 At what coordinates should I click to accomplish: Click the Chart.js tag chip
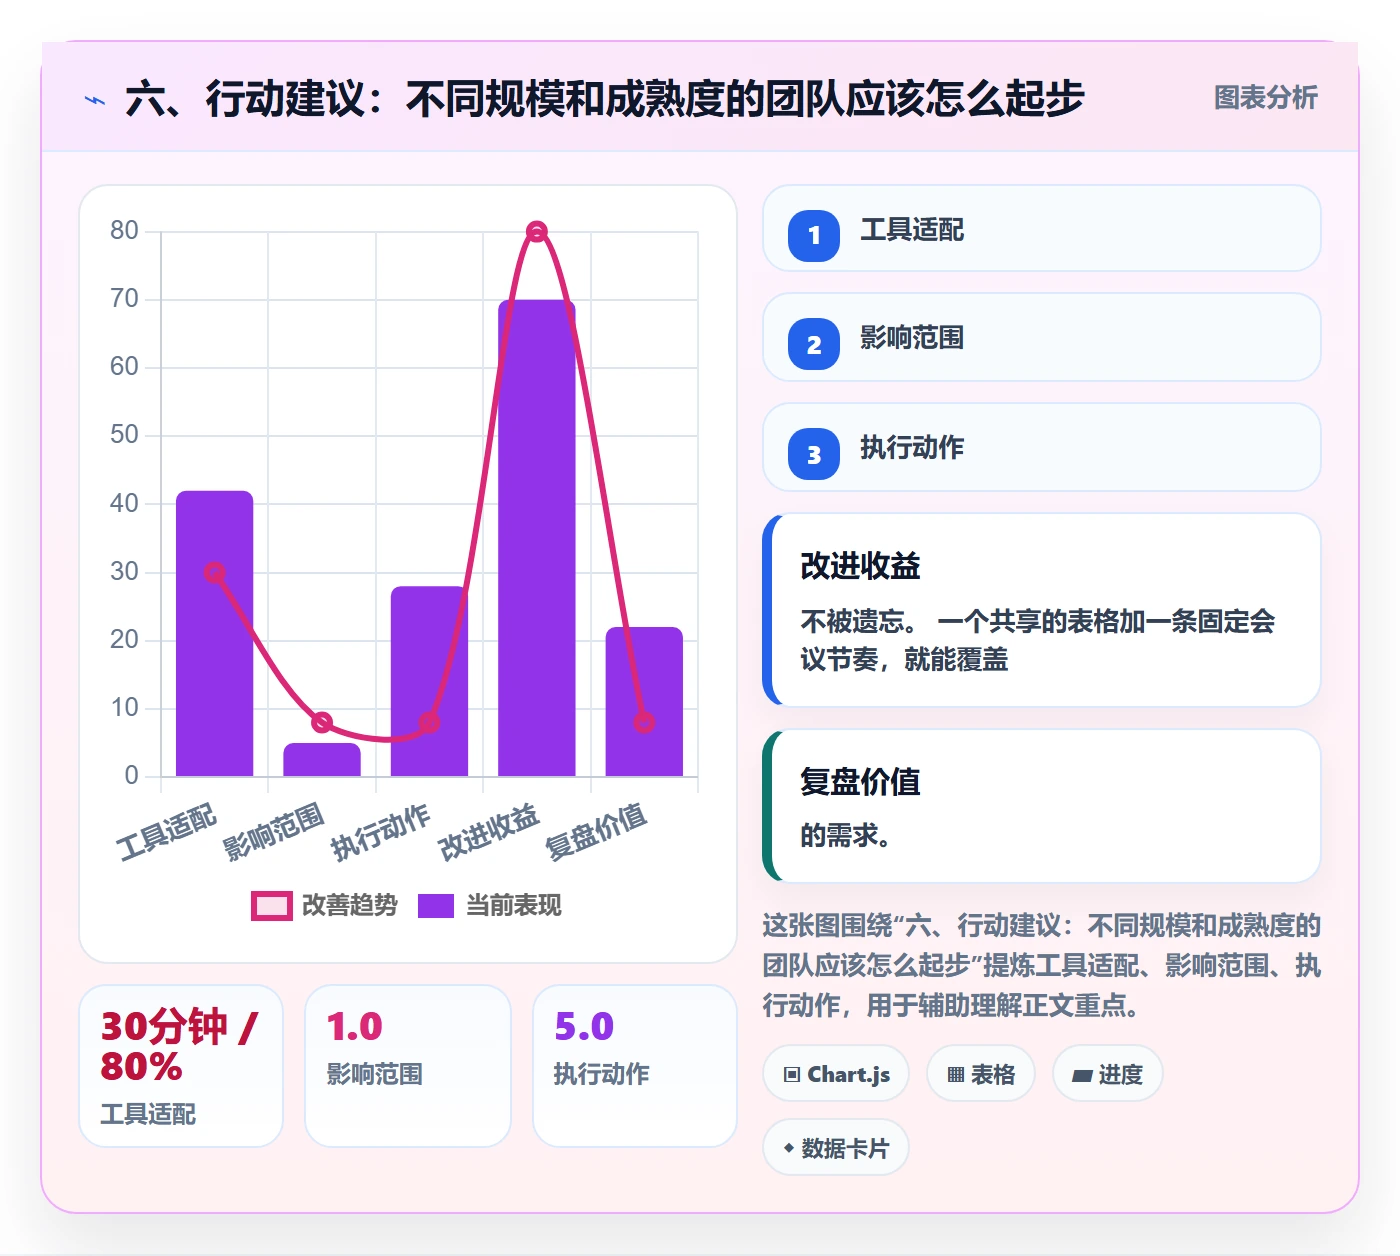click(x=836, y=1074)
